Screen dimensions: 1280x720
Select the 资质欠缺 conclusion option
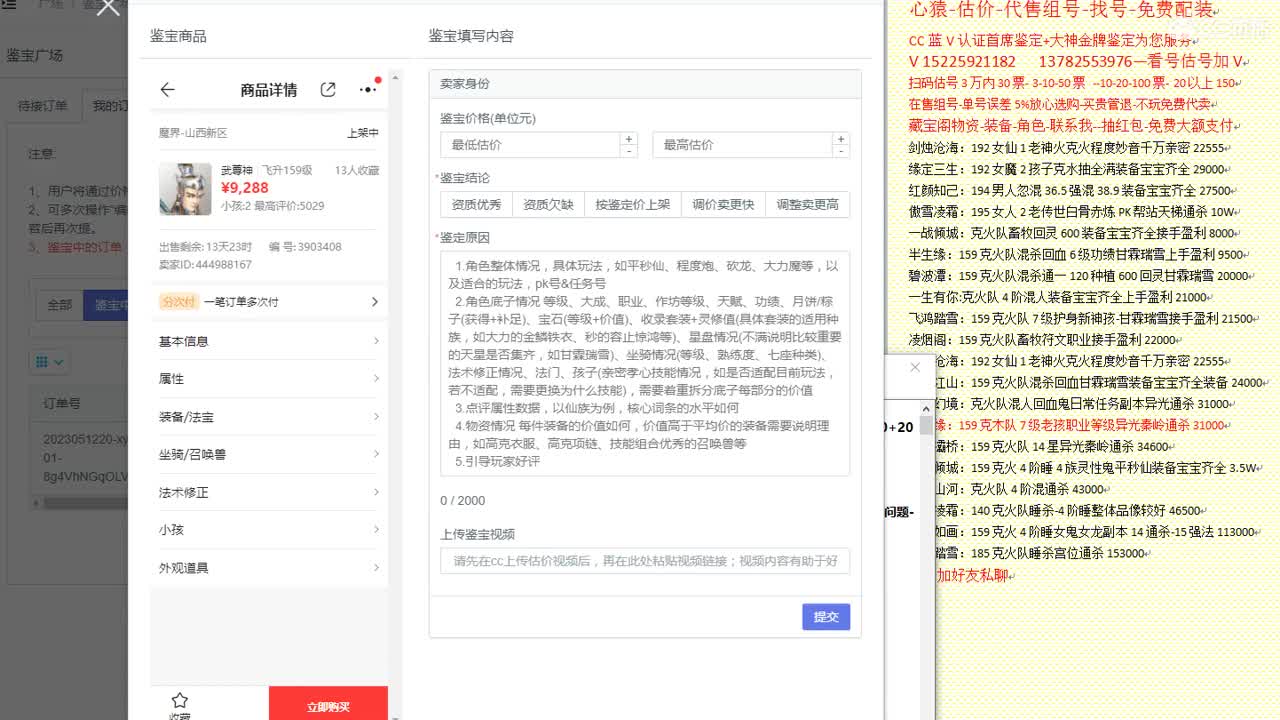click(x=548, y=205)
